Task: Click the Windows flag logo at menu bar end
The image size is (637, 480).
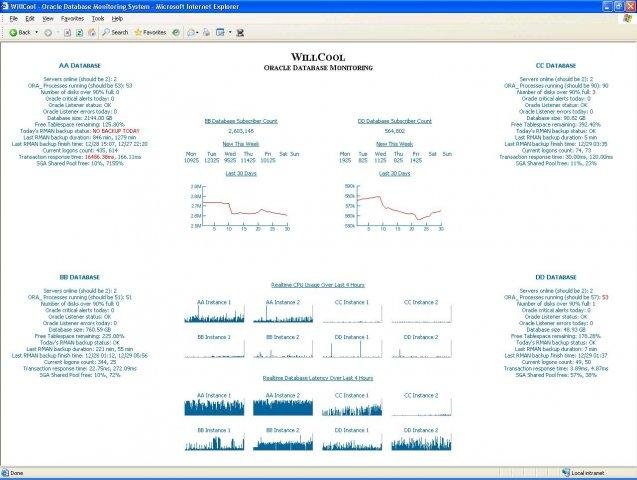Action: pos(628,19)
